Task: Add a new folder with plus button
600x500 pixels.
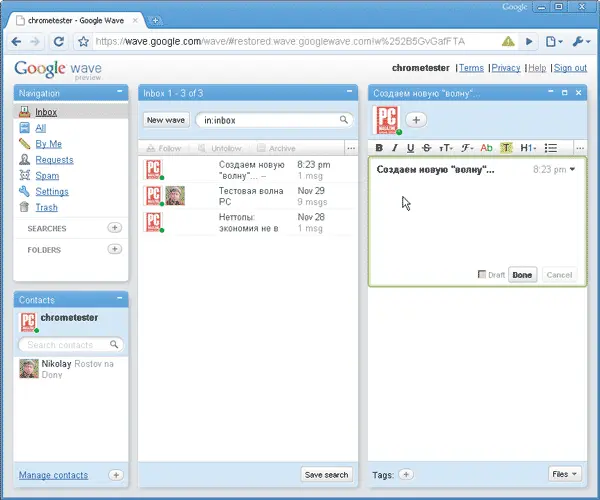Action: click(x=114, y=249)
